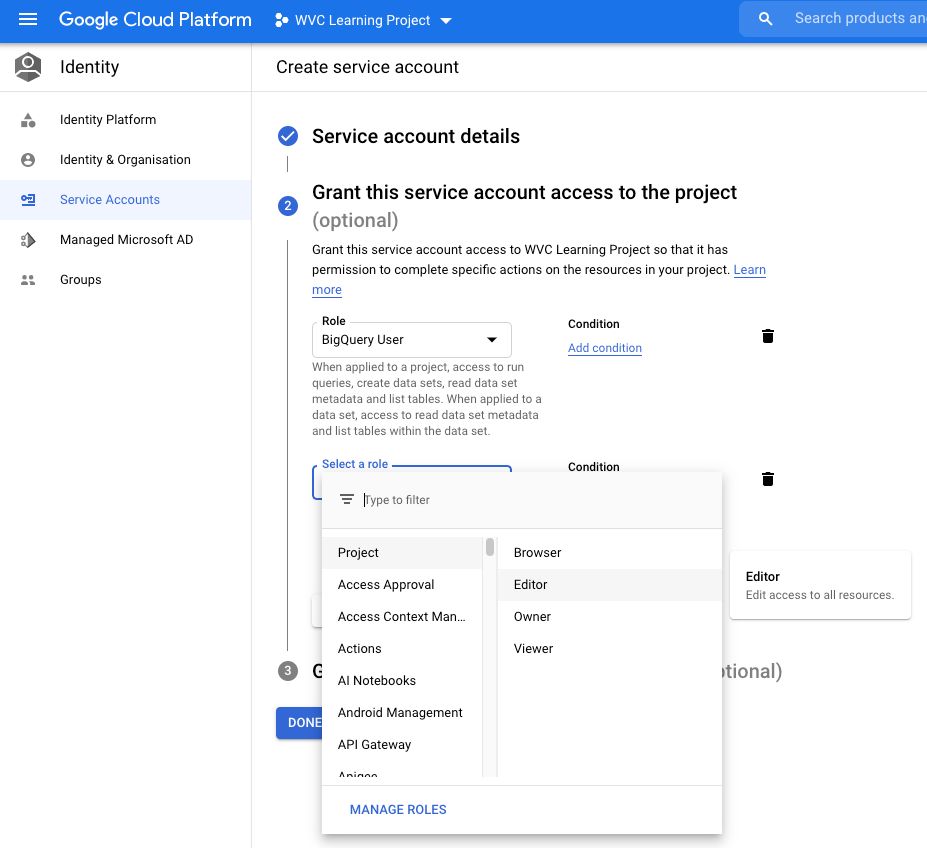Open Managed Microsoft AD page
927x848 pixels.
(126, 239)
